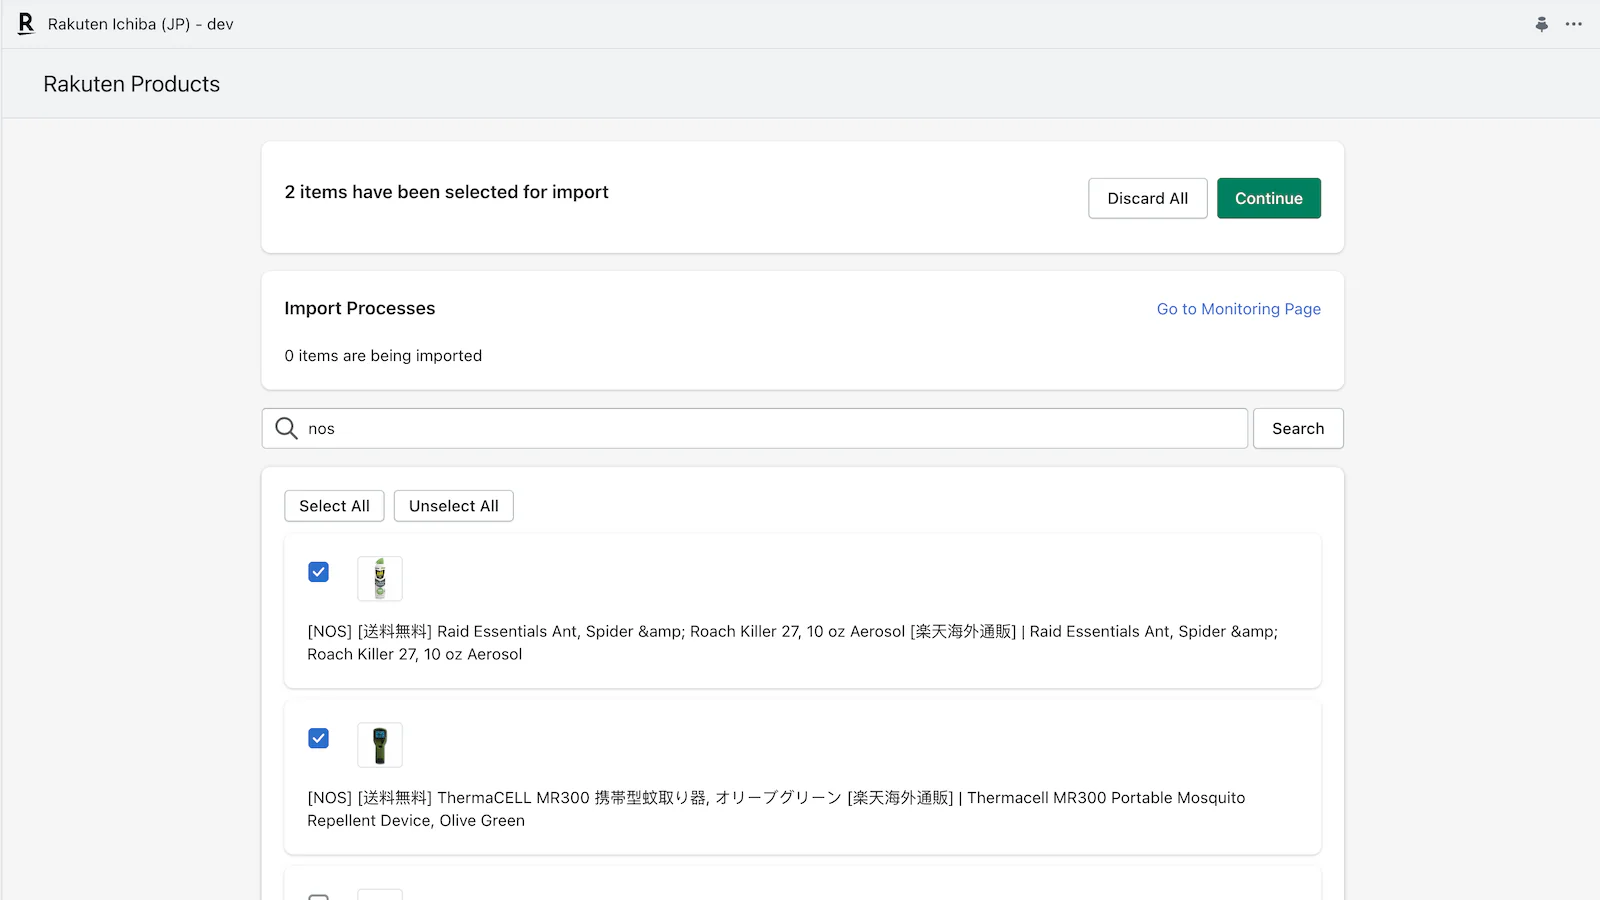Click the '0 items are being imported' text

[383, 356]
